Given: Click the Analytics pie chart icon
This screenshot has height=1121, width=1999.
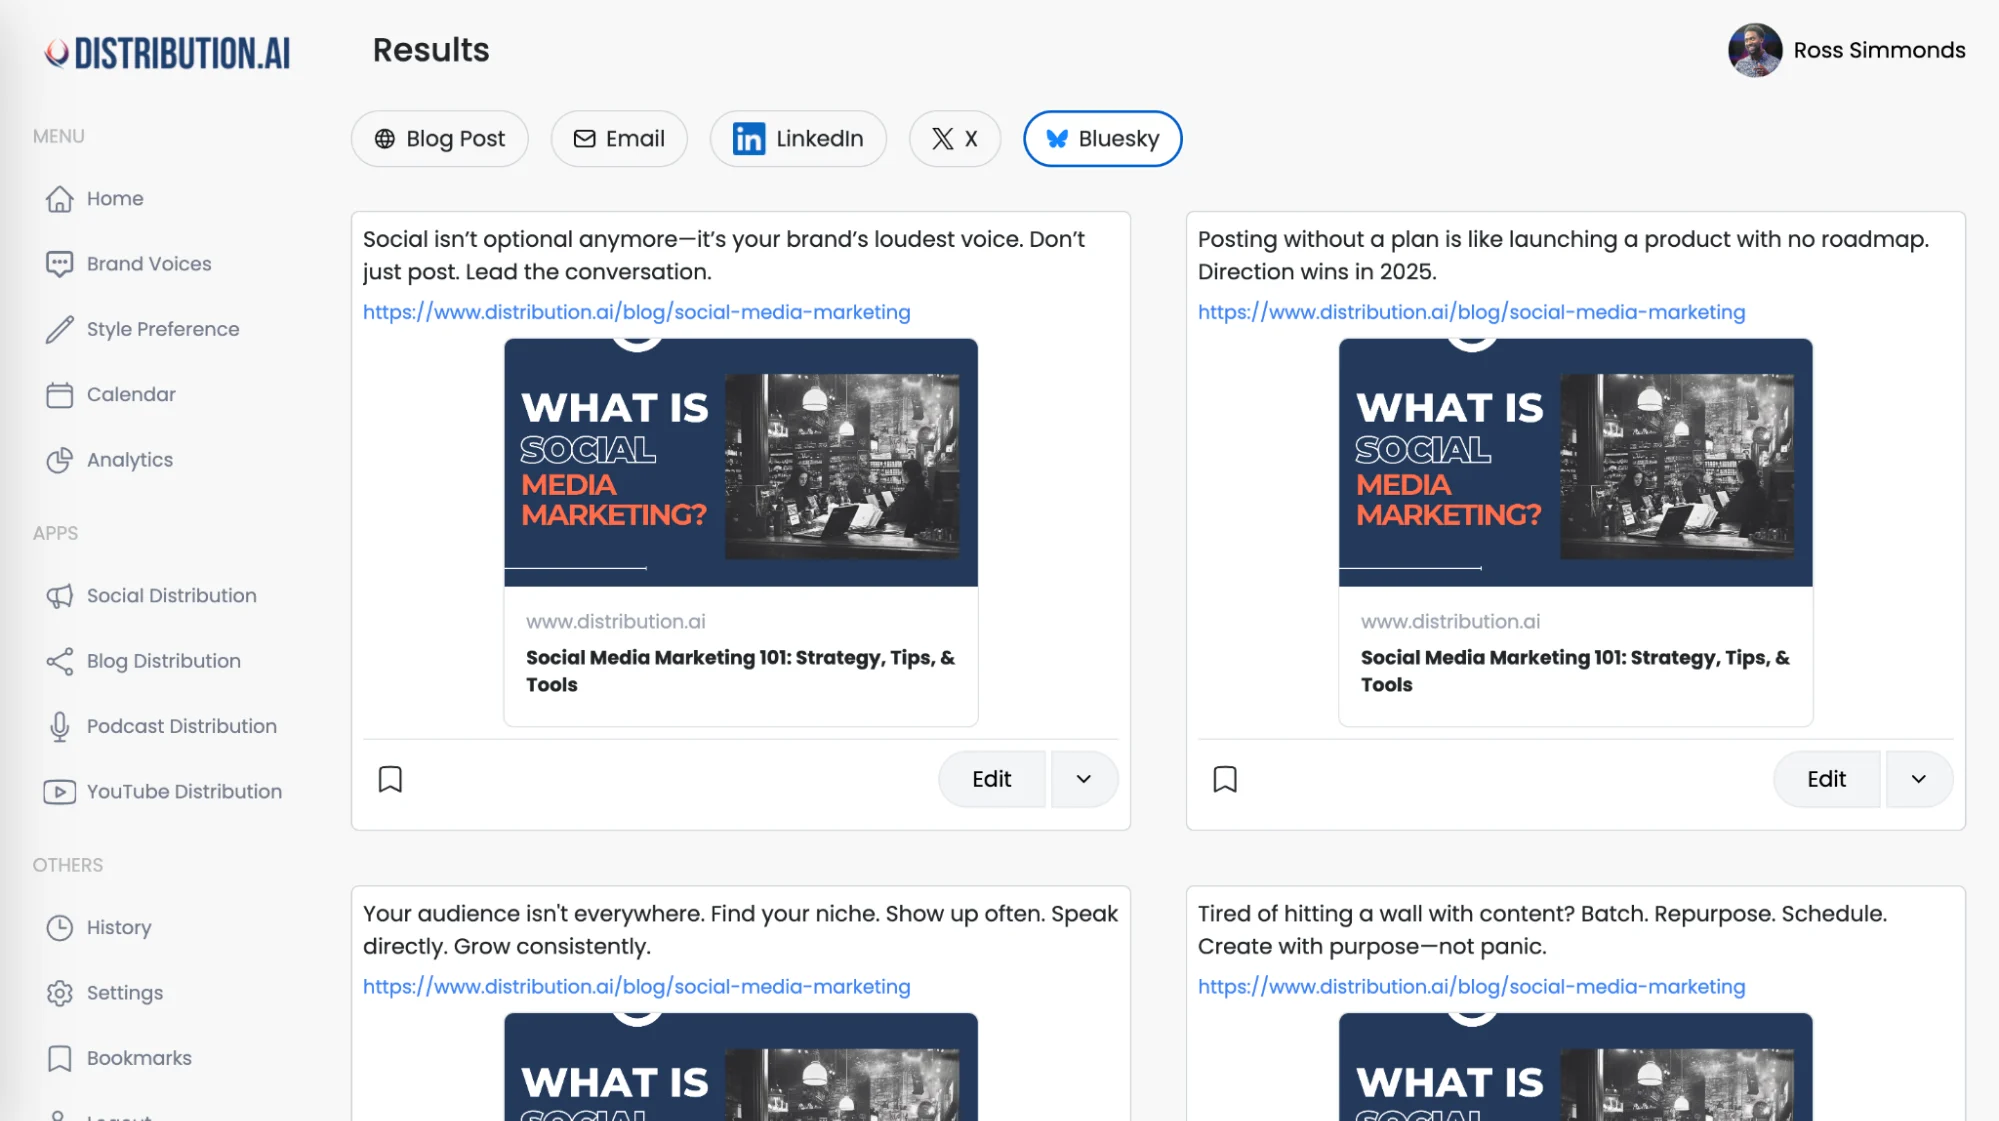Looking at the screenshot, I should click(x=60, y=460).
